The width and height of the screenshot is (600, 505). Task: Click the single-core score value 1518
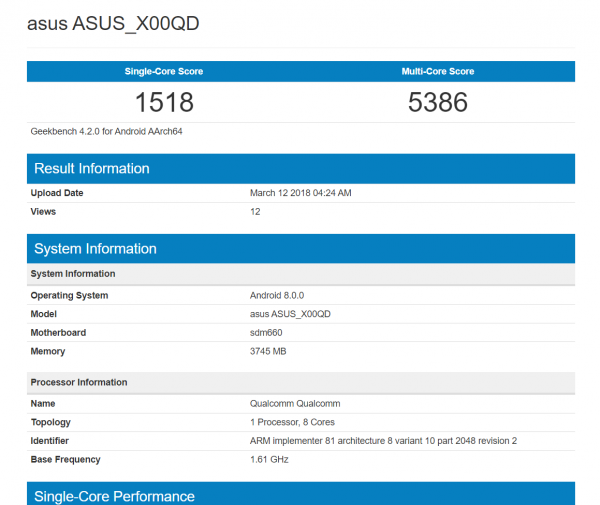[164, 102]
